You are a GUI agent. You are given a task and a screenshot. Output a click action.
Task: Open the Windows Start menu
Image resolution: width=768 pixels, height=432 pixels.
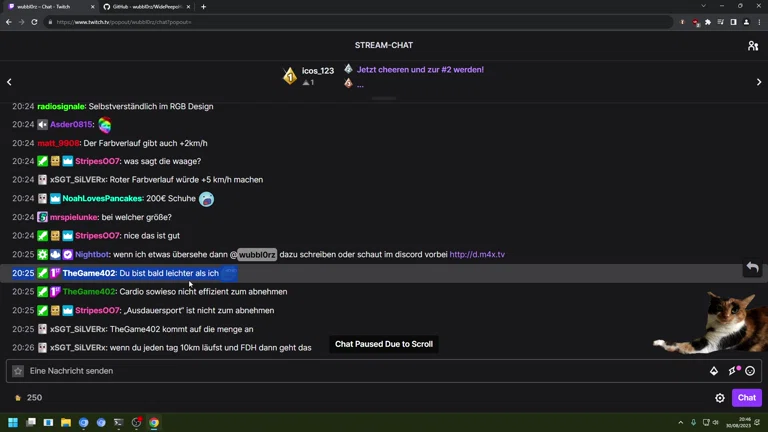point(14,423)
